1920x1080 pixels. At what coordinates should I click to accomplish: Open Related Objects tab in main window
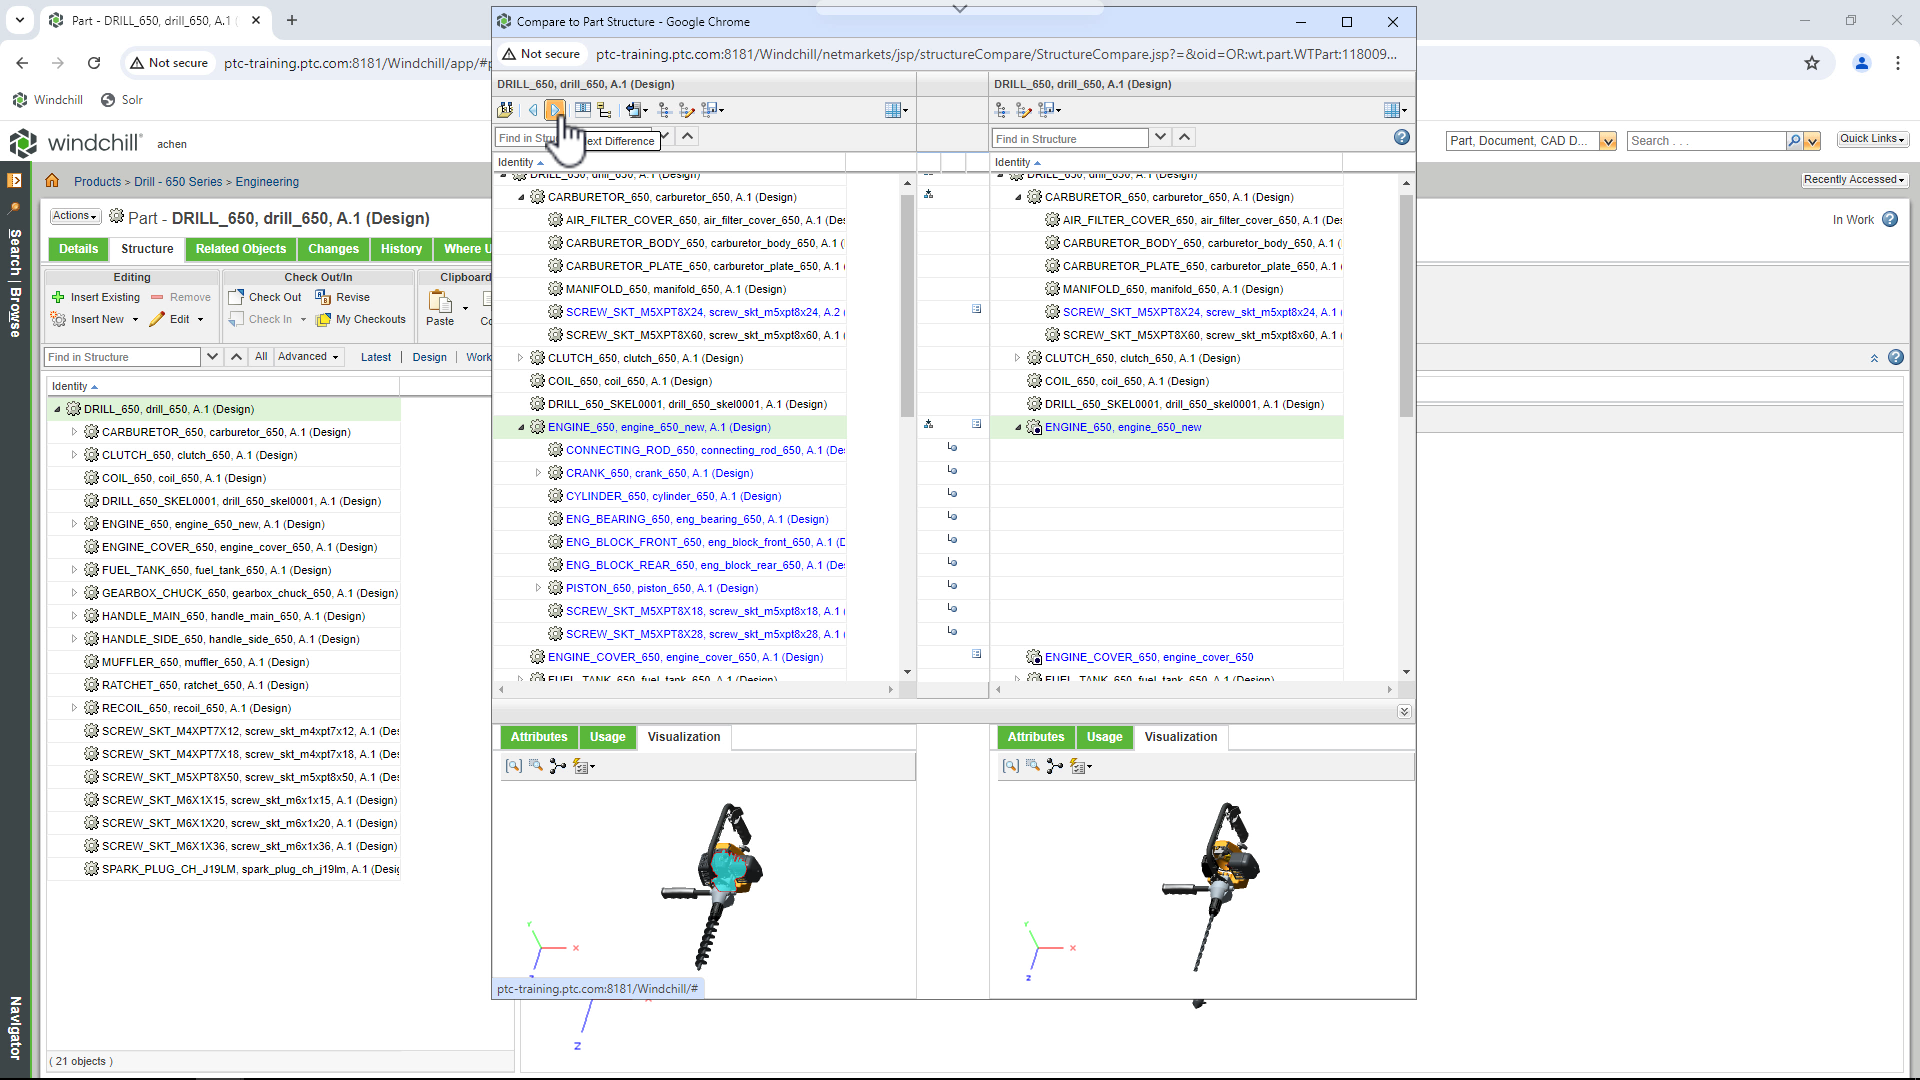(241, 249)
